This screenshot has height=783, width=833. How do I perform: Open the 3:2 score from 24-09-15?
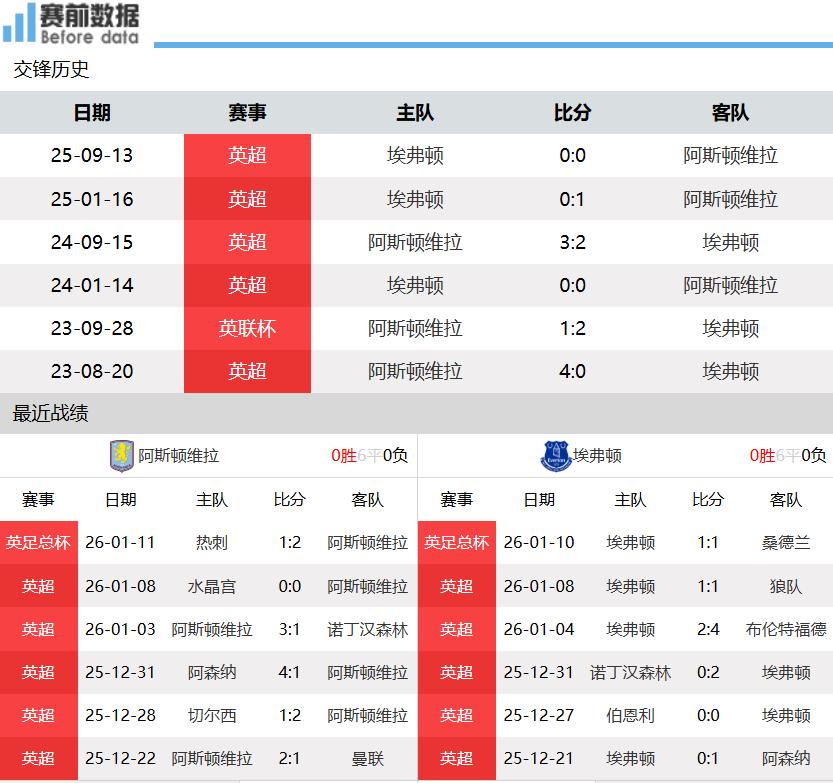[572, 242]
